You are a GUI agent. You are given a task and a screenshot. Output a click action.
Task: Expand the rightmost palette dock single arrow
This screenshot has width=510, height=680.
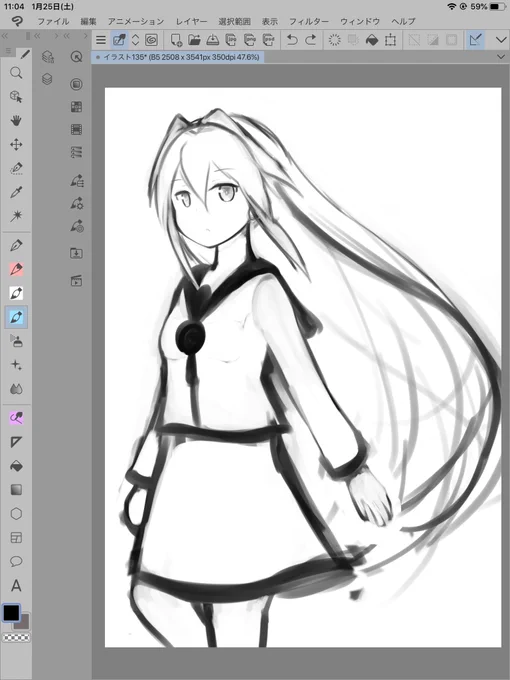(x=85, y=36)
